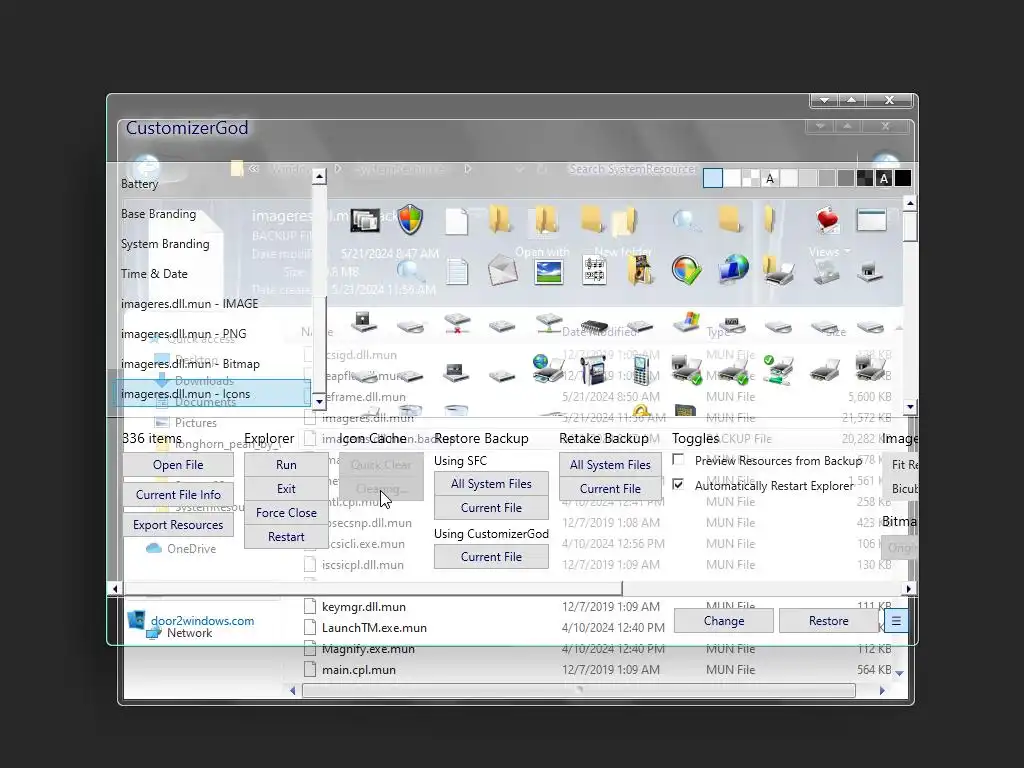Select the drive with Windows flag icon
Screen dimensions: 1024x768
[x=686, y=321]
